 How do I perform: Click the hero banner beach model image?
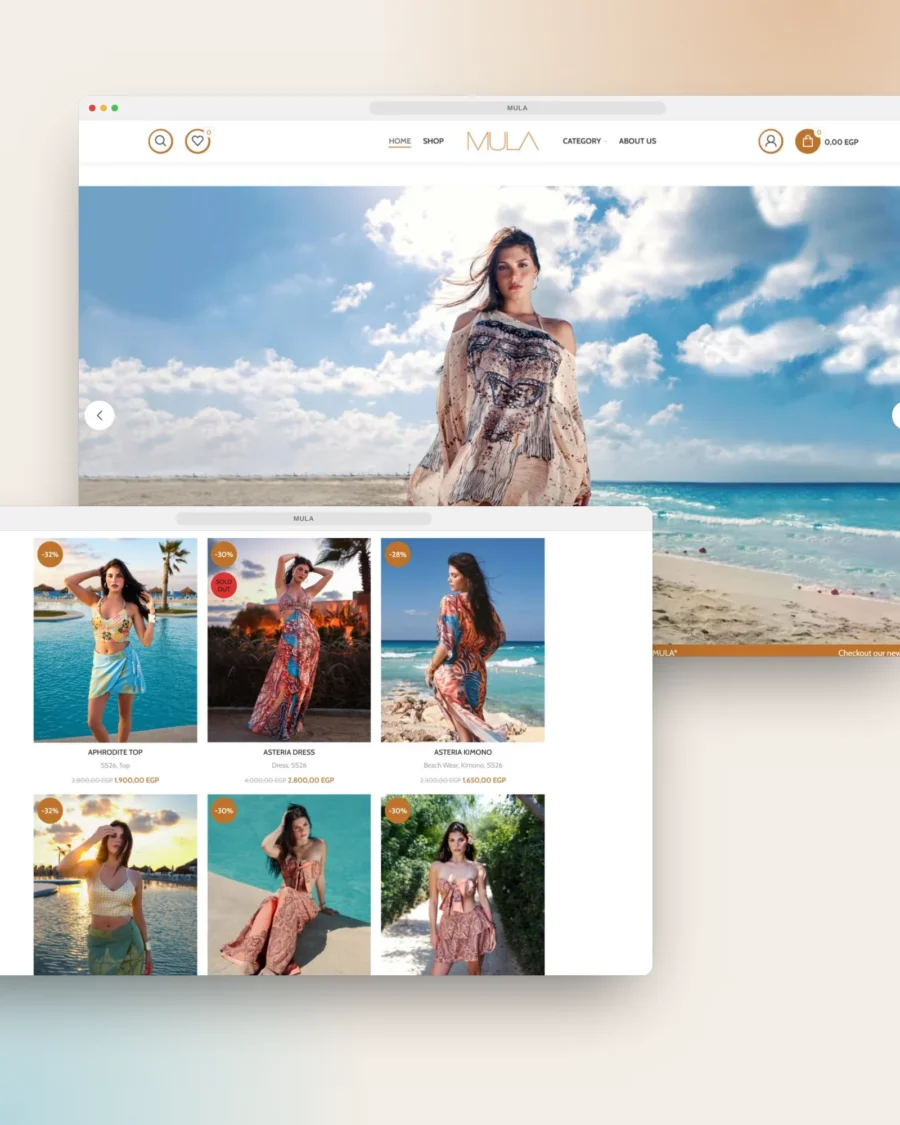489,346
